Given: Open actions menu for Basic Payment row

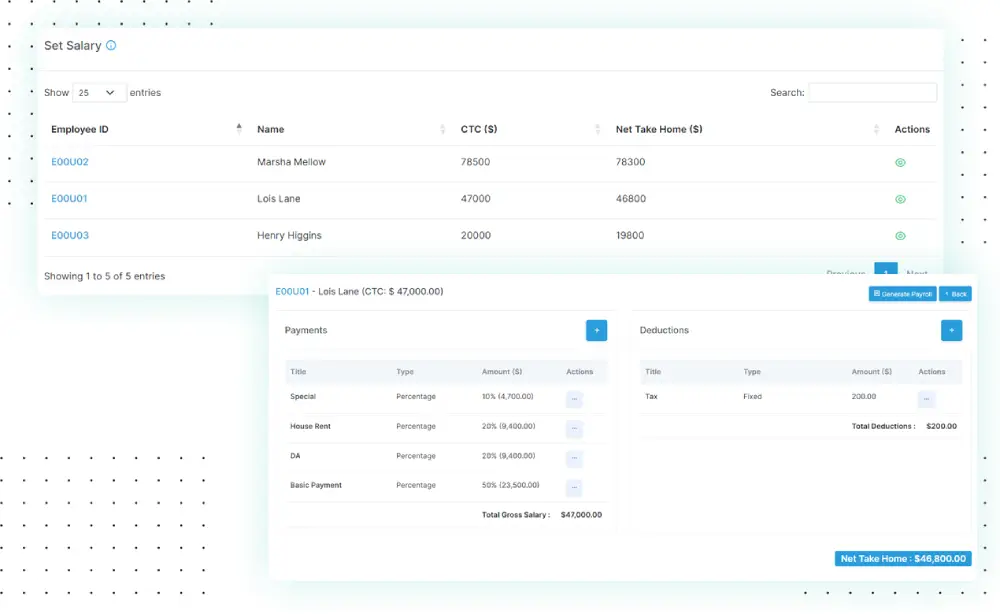Looking at the screenshot, I should (574, 488).
